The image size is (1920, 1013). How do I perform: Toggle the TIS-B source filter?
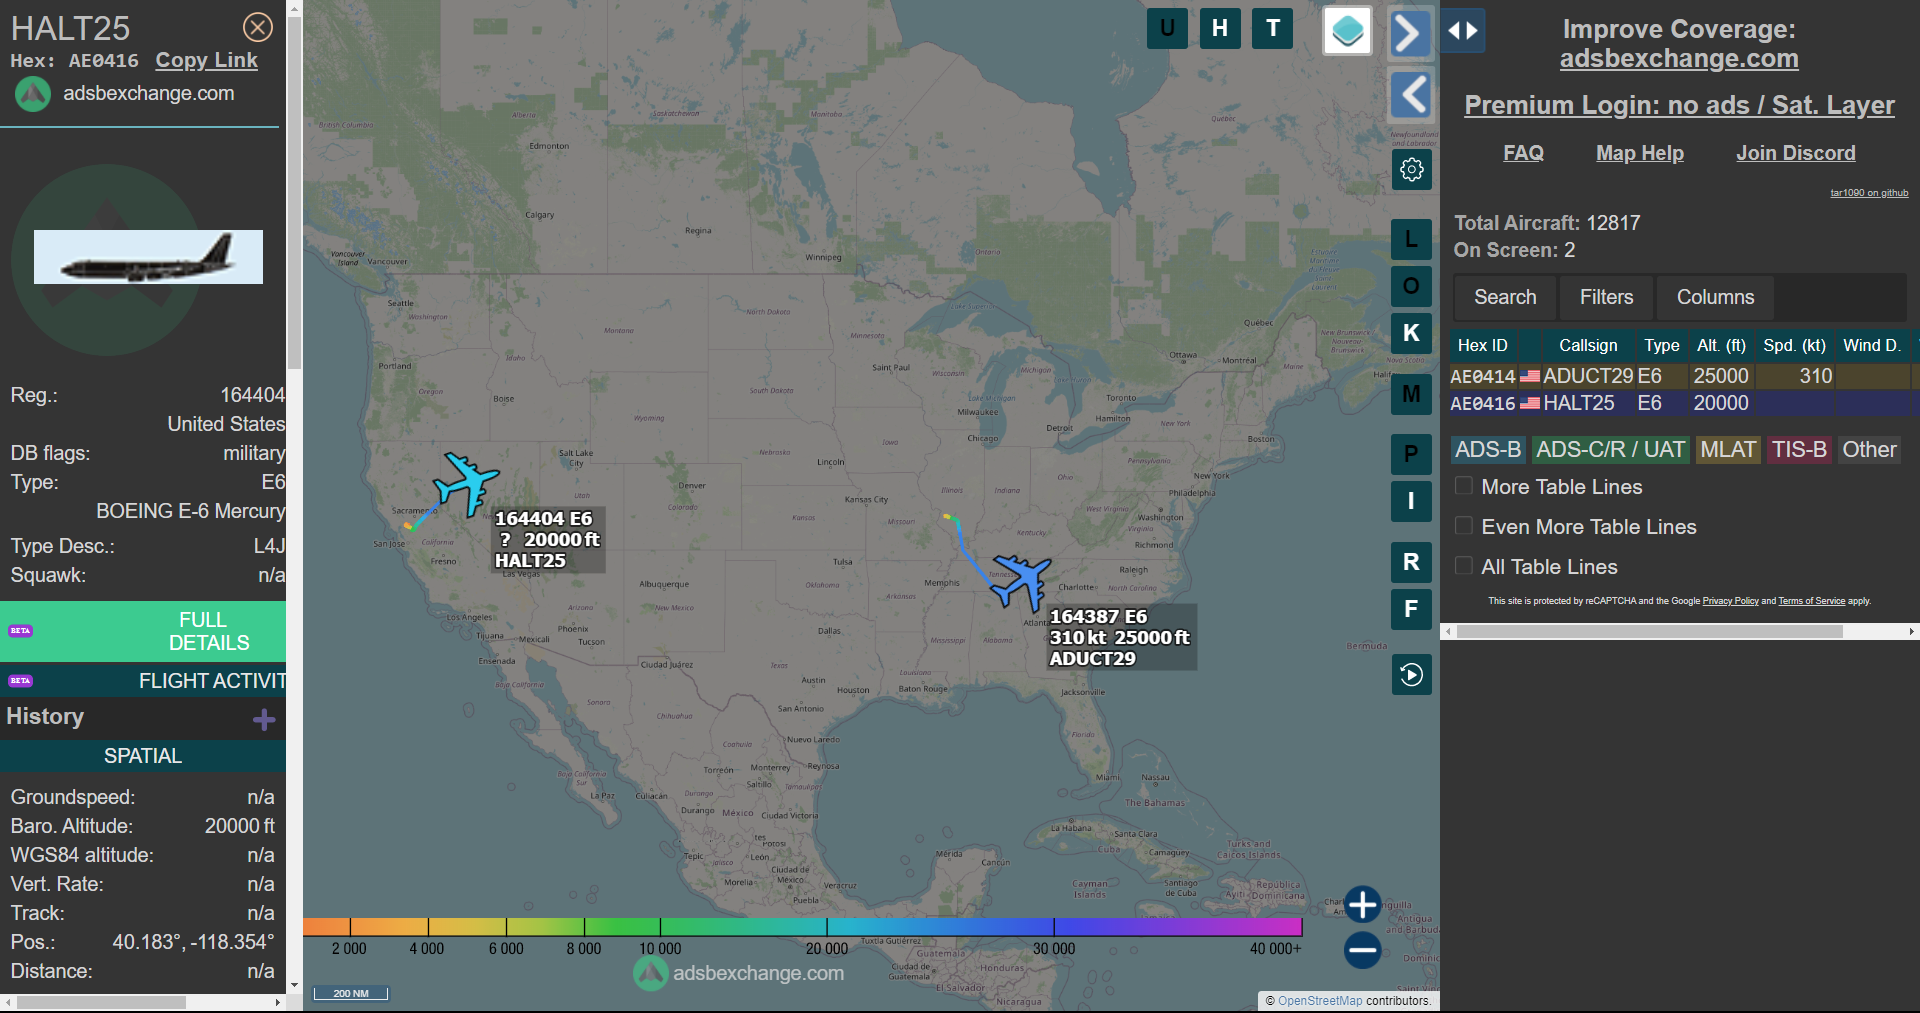[1799, 450]
